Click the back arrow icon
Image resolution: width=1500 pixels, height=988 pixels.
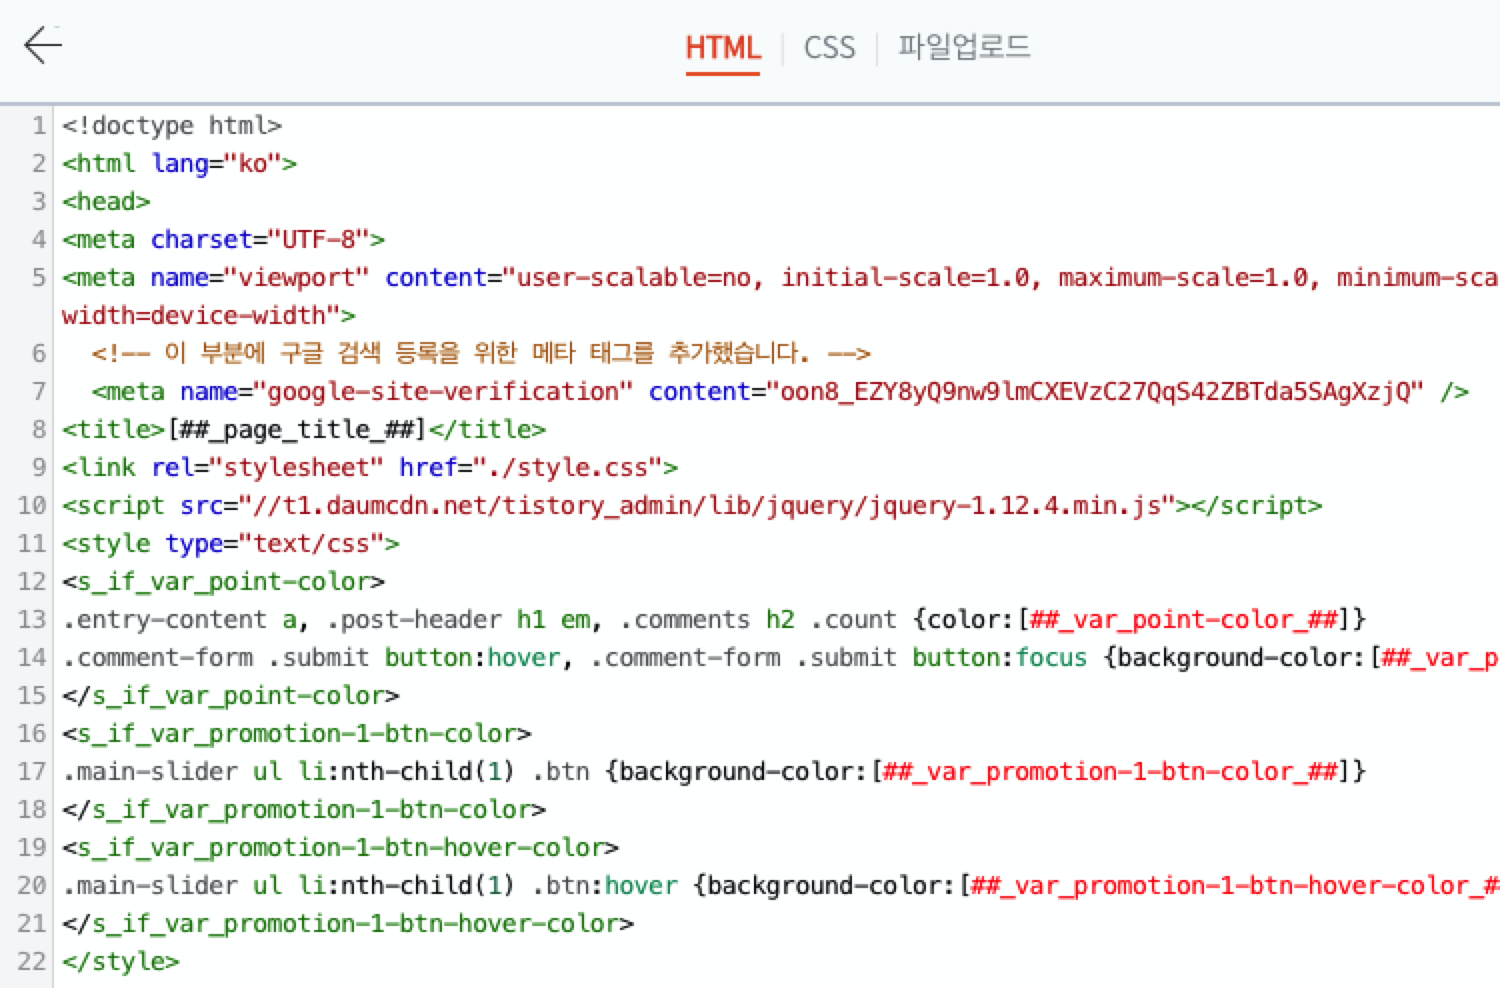pos(43,45)
